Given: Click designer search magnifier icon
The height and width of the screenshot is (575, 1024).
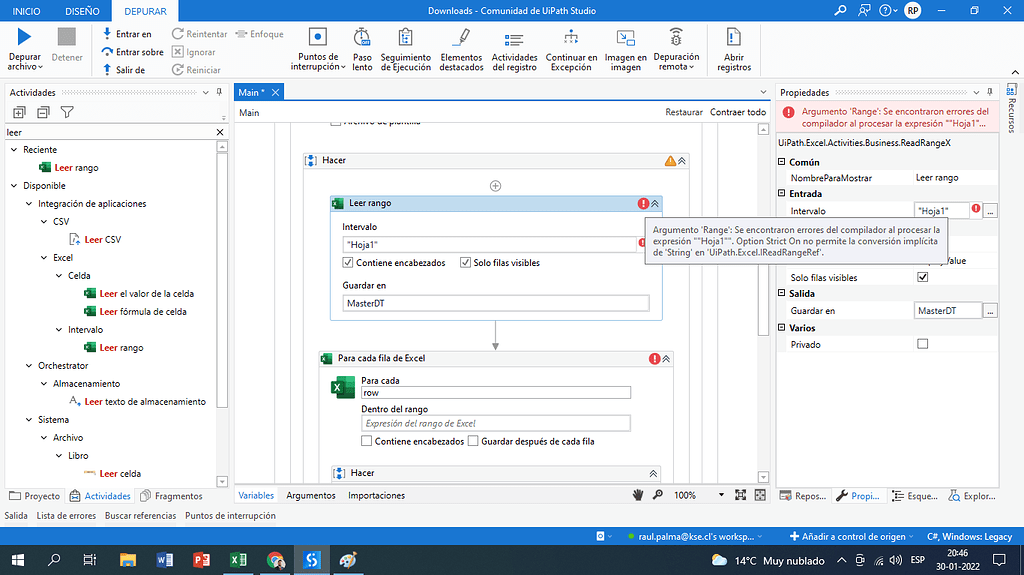Looking at the screenshot, I should pos(658,495).
